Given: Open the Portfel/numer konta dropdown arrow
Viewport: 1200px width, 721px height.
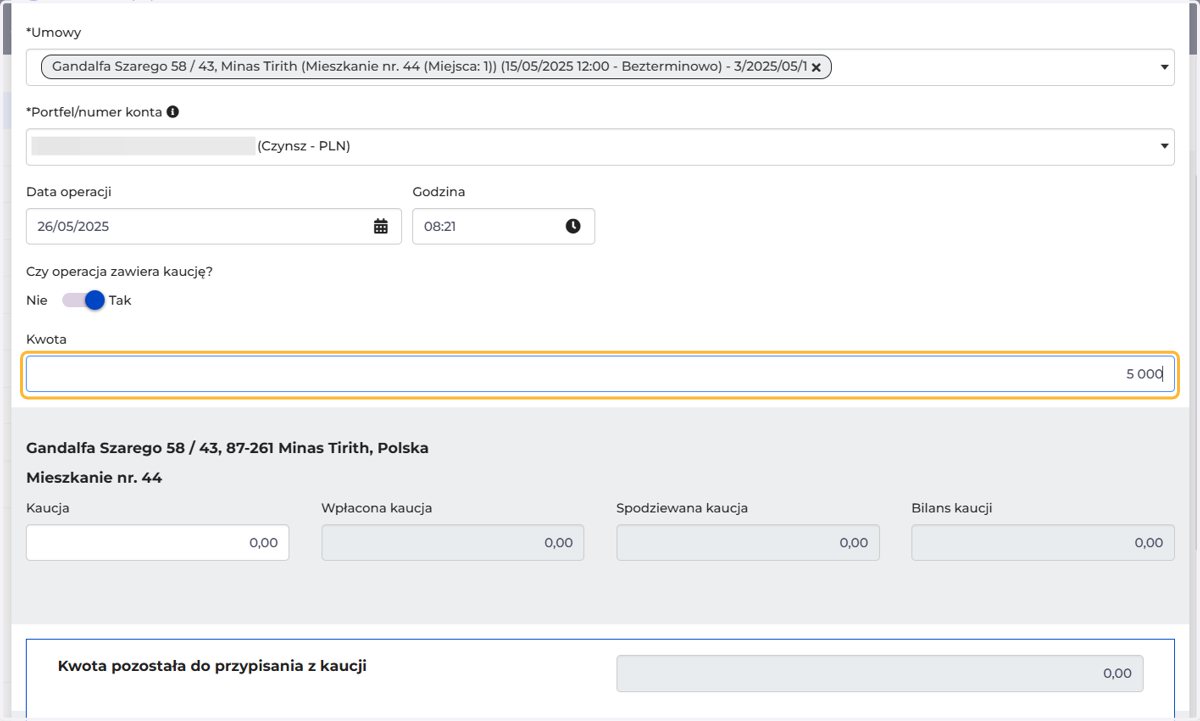Looking at the screenshot, I should coord(1164,146).
